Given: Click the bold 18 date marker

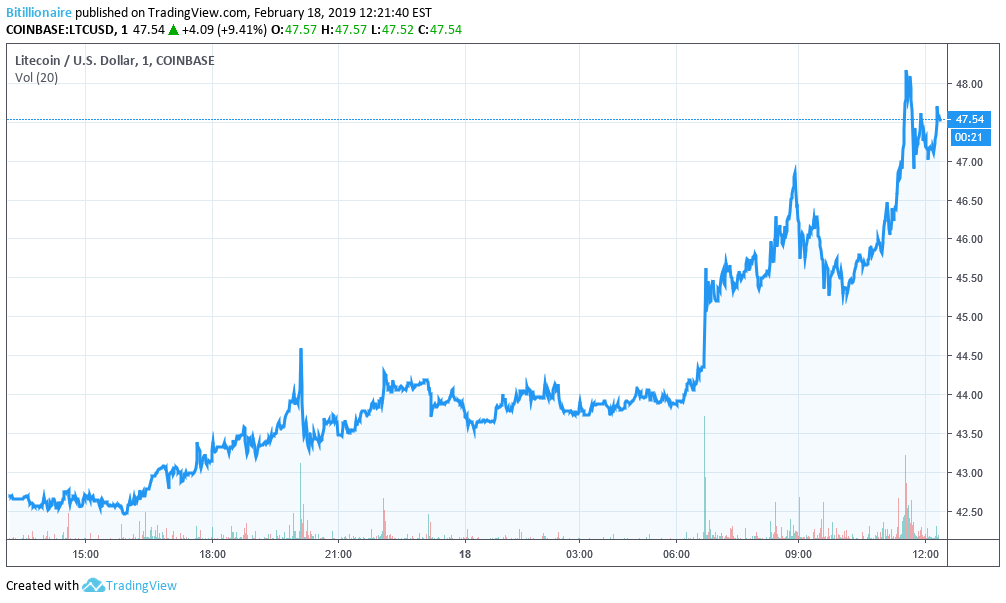Looking at the screenshot, I should [x=464, y=553].
